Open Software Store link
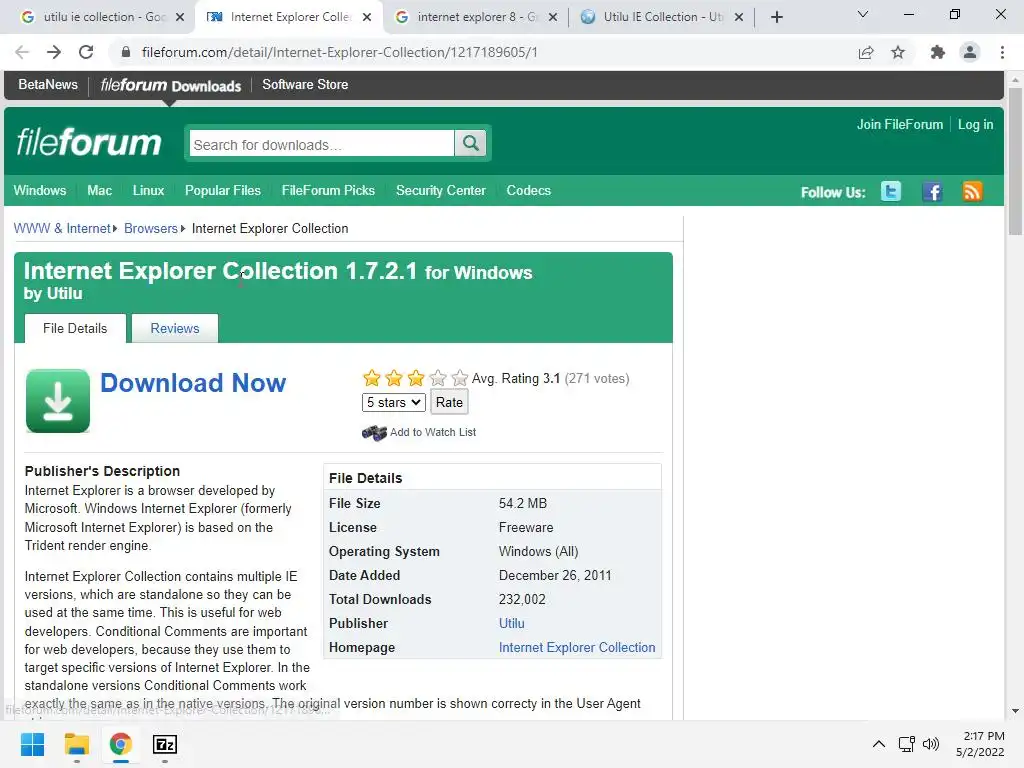This screenshot has width=1024, height=768. coord(305,84)
